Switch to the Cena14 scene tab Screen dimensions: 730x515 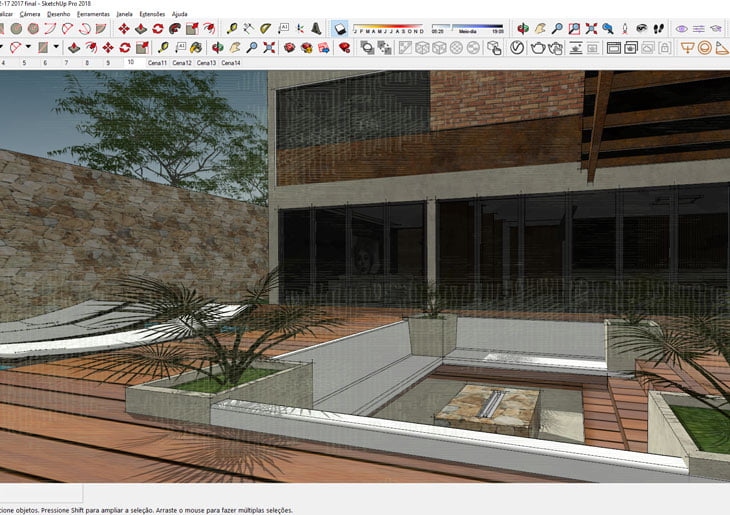coord(231,63)
